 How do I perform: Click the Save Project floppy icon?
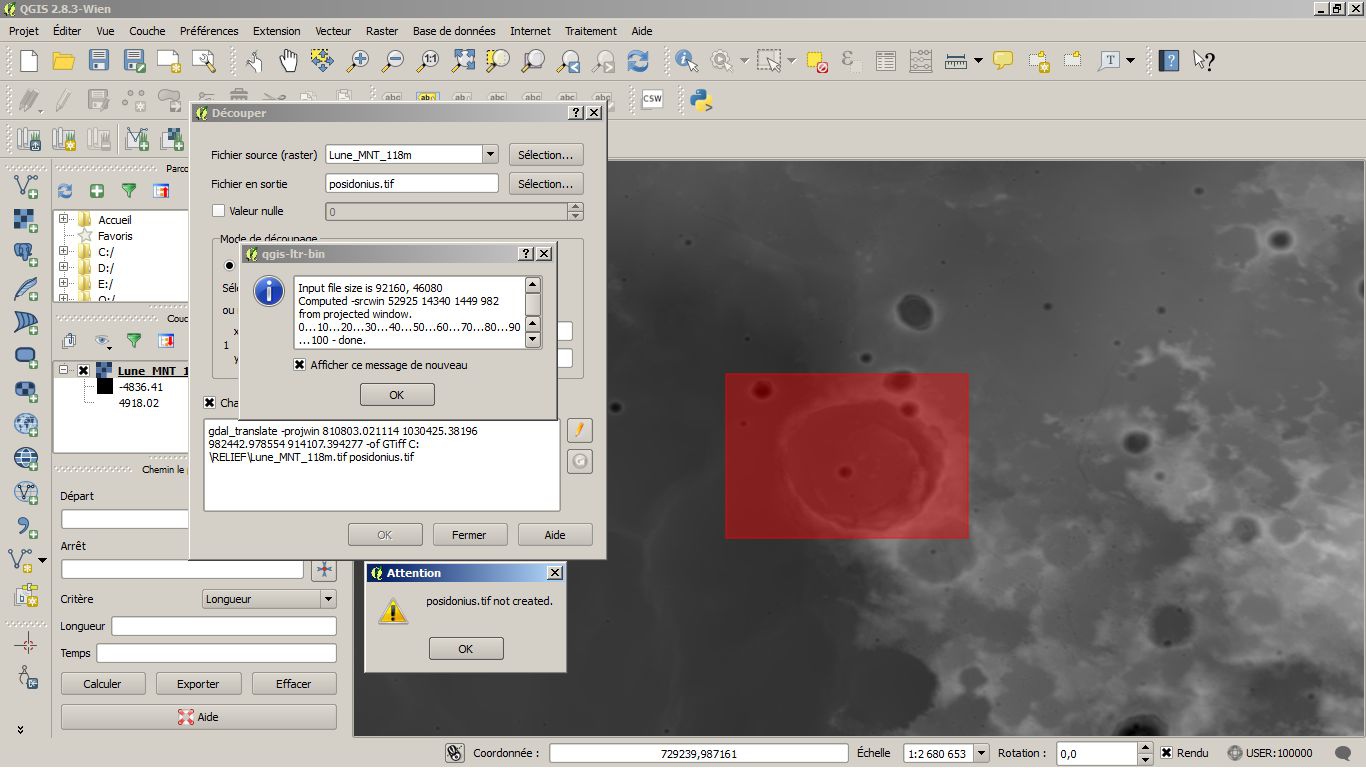coord(99,61)
